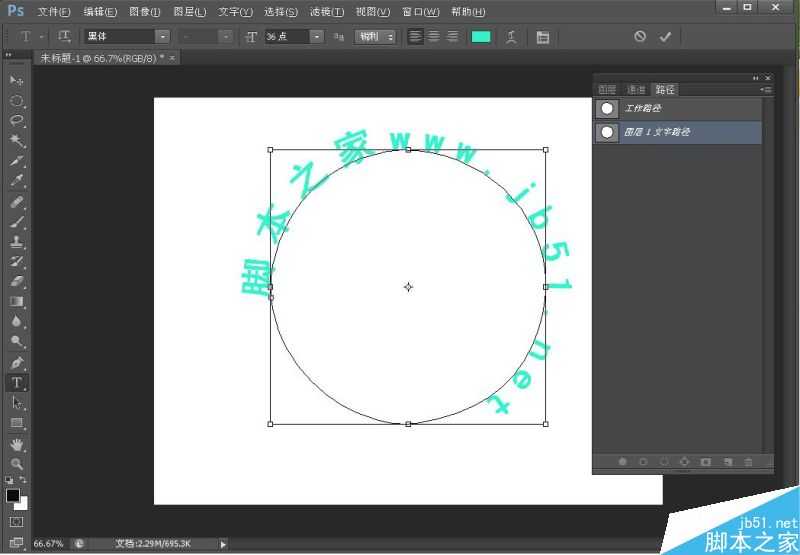
Task: Click the text color swatch in options bar
Action: point(481,36)
